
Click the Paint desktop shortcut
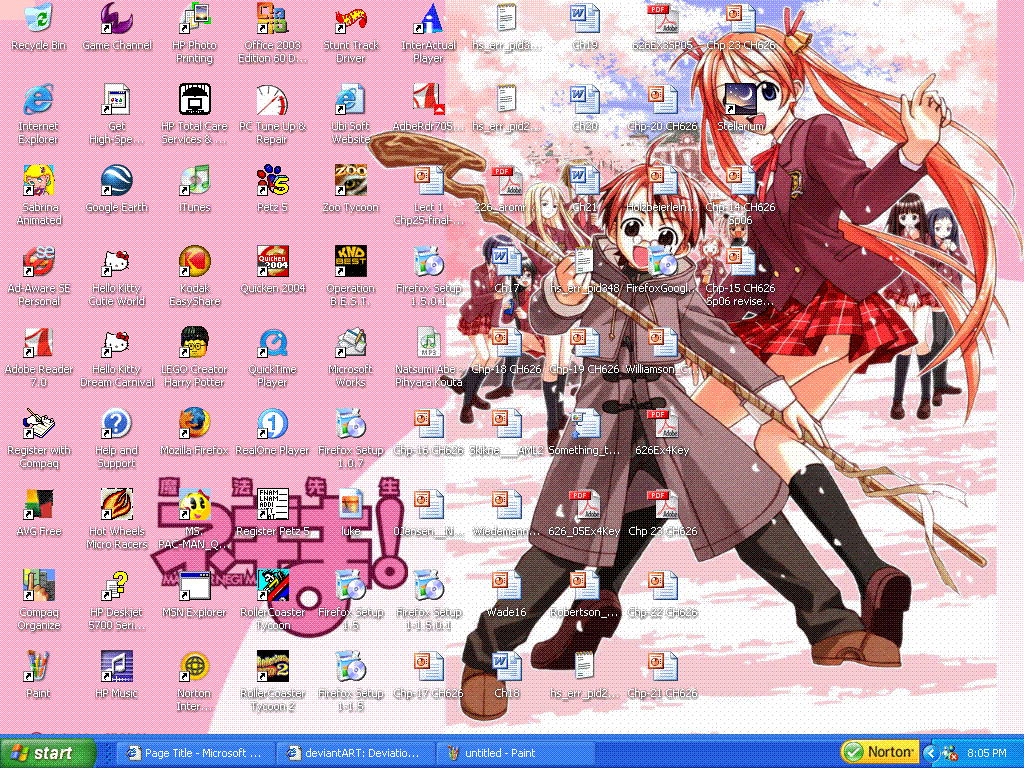39,666
